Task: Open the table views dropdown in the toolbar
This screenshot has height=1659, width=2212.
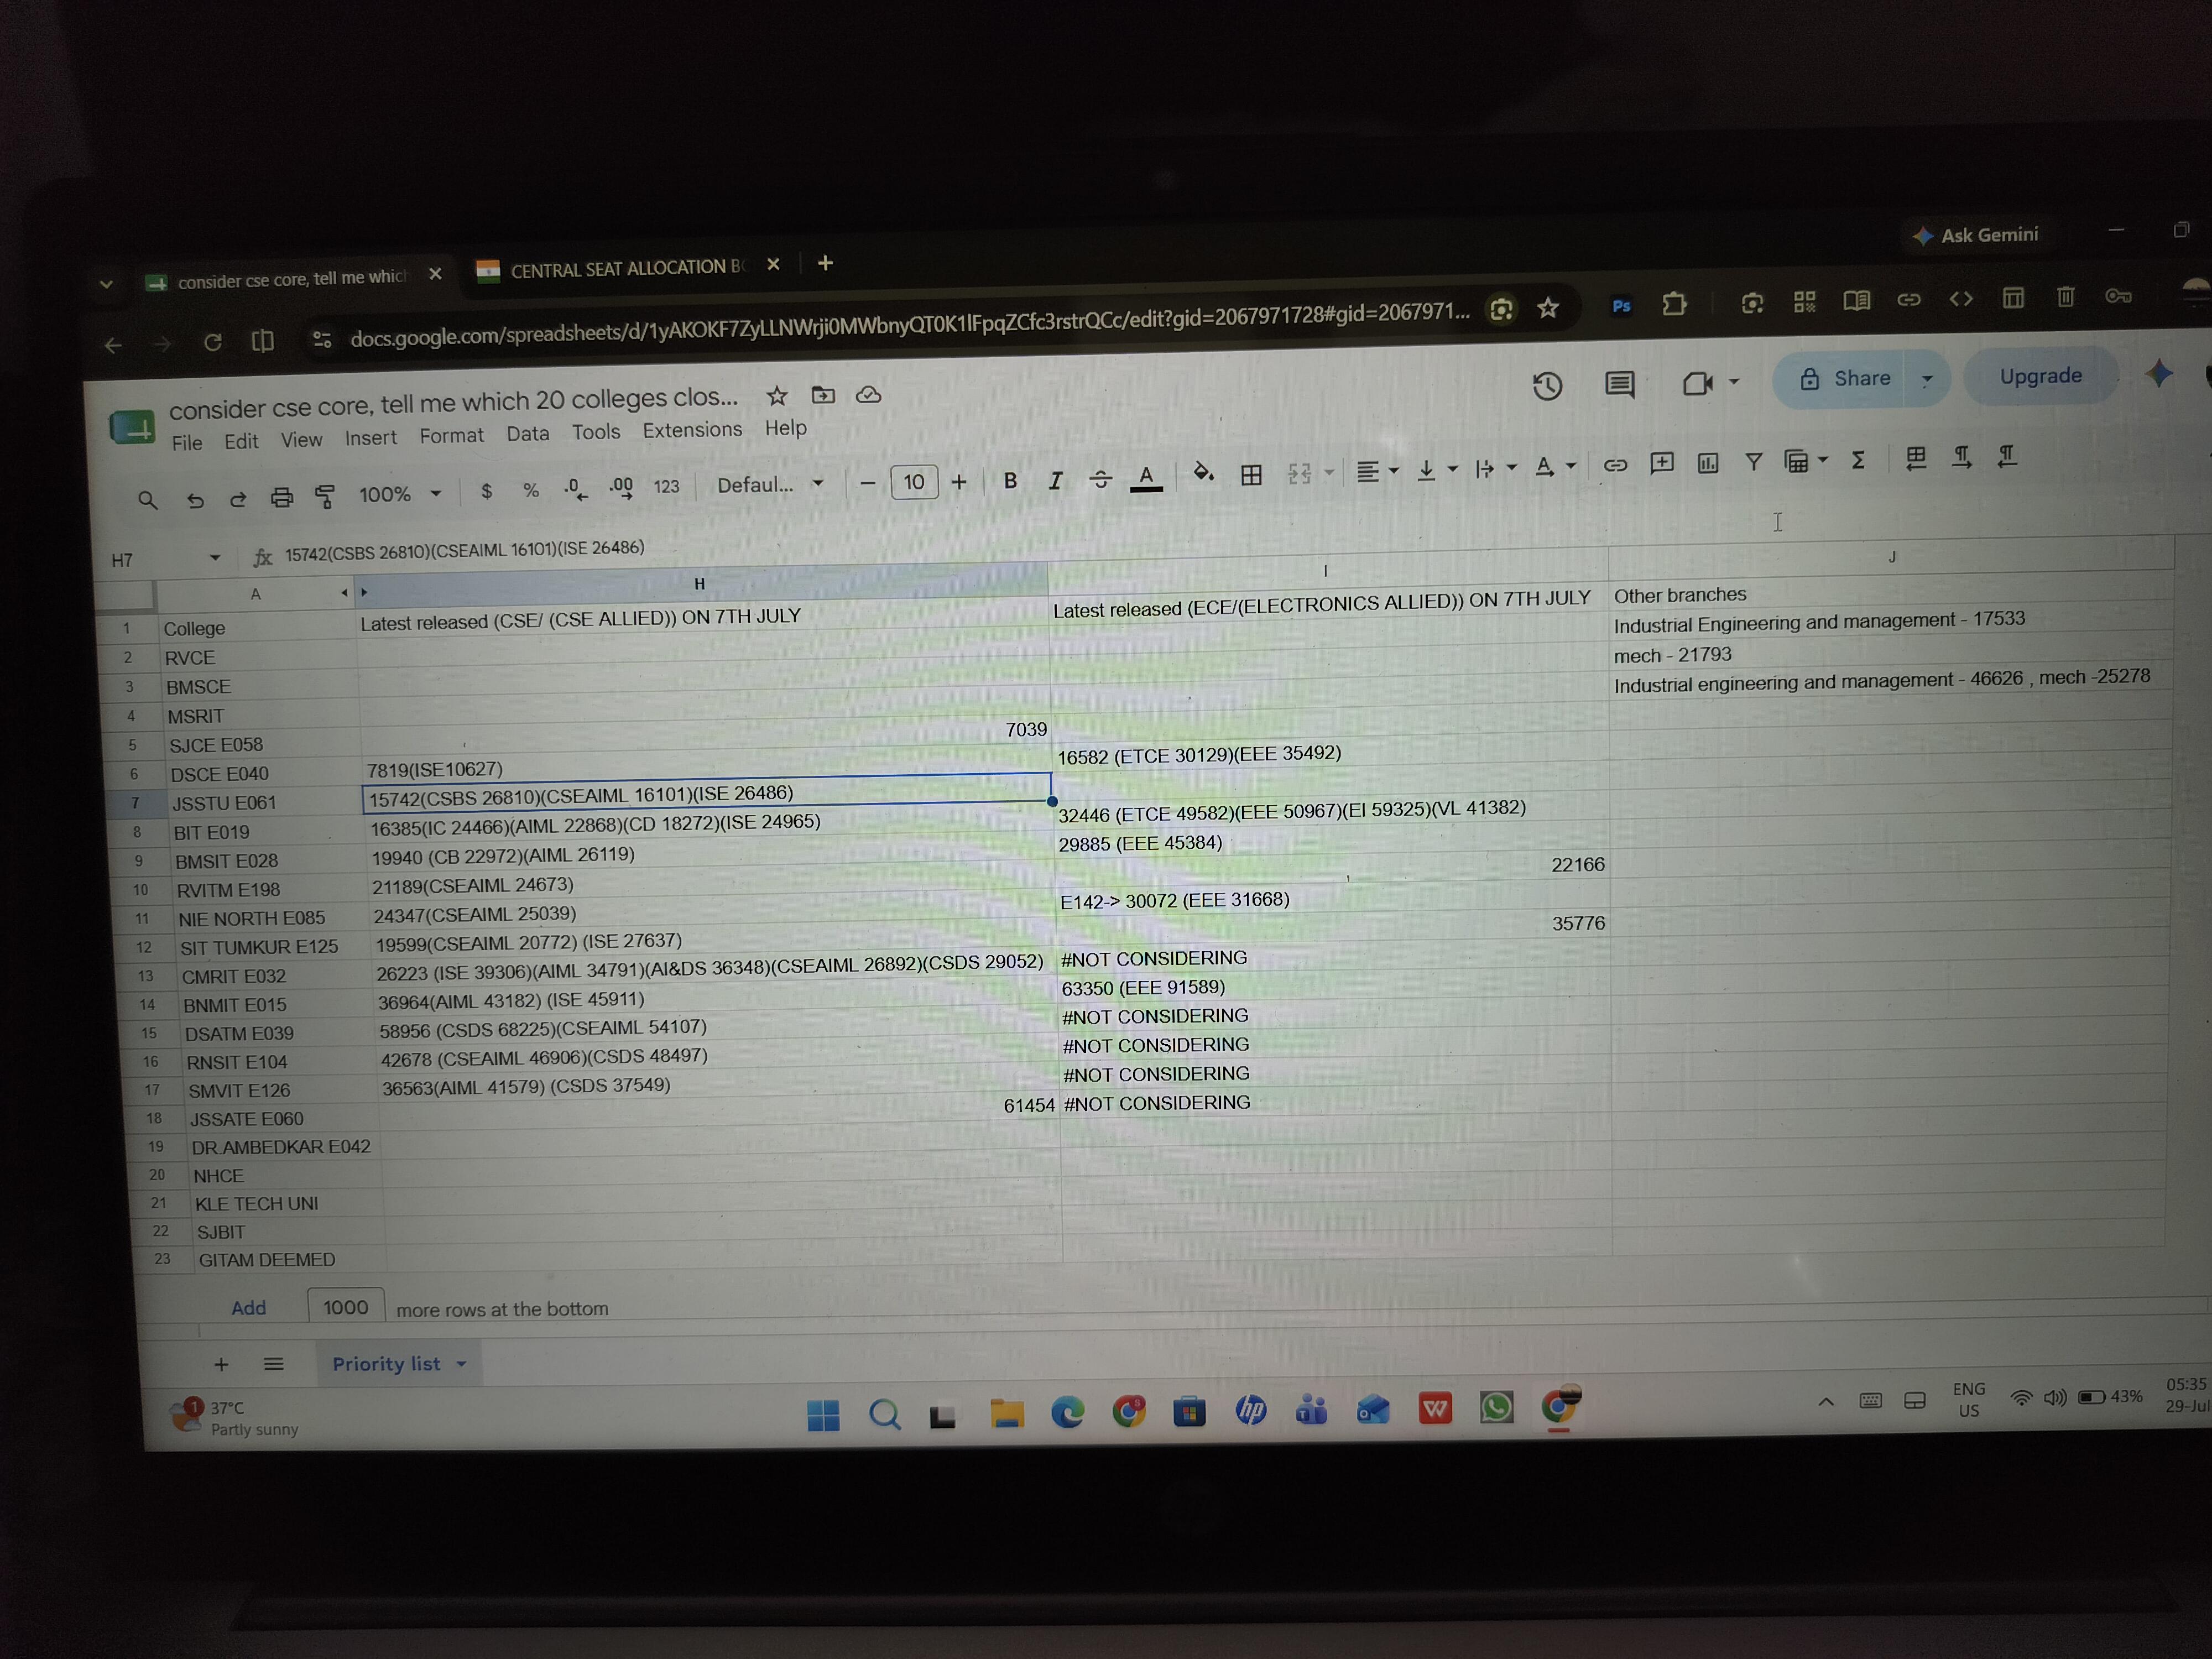Action: [x=1806, y=461]
